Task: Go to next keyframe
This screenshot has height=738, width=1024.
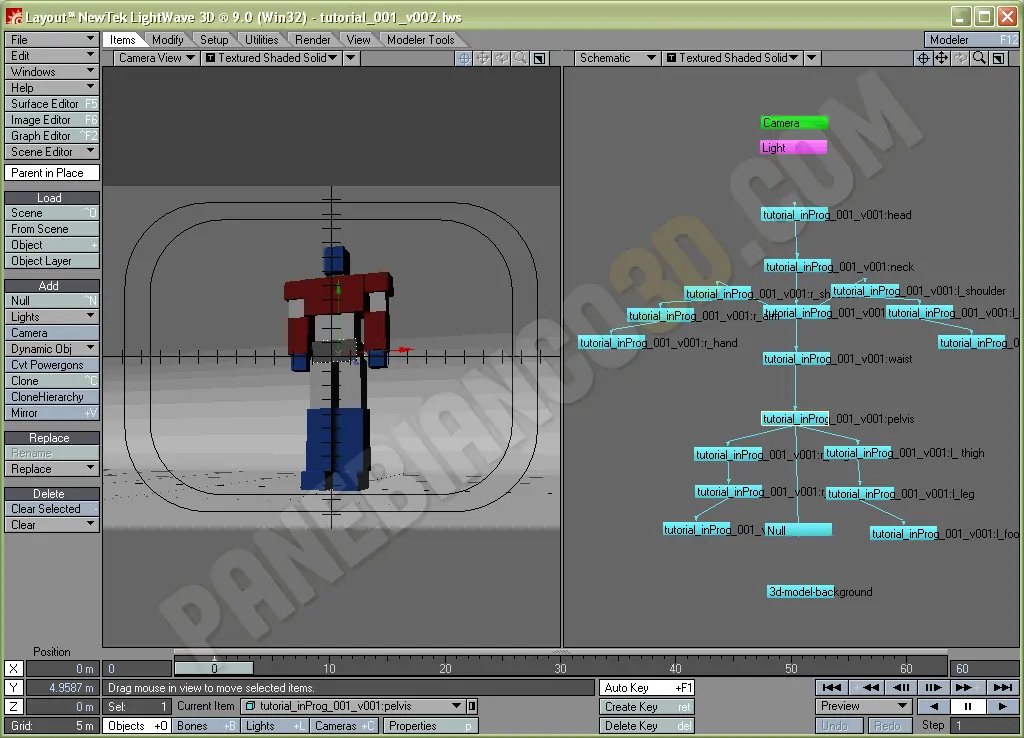Action: click(x=968, y=687)
